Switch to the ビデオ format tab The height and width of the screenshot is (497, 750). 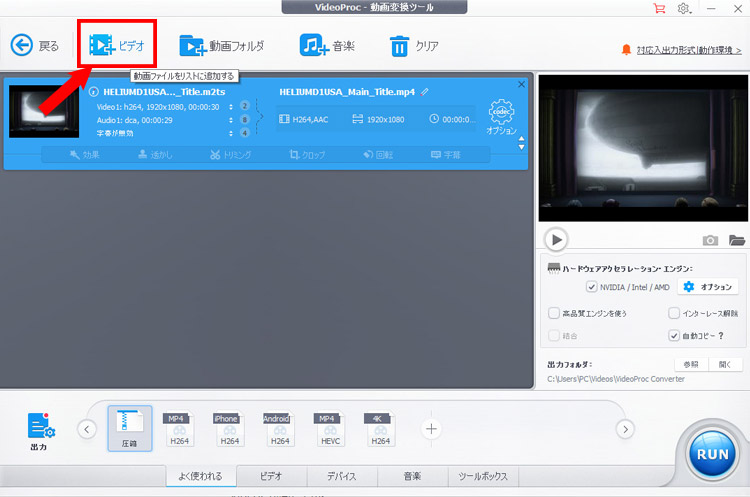(271, 476)
